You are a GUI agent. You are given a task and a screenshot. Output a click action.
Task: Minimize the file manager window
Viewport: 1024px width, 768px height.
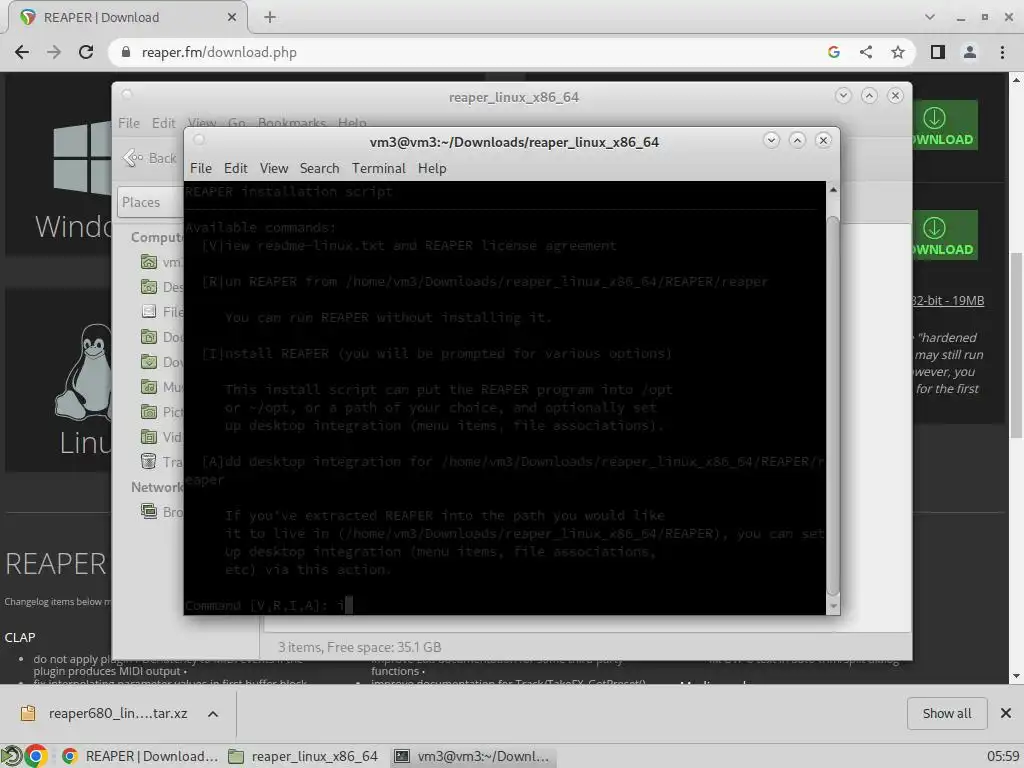[843, 95]
